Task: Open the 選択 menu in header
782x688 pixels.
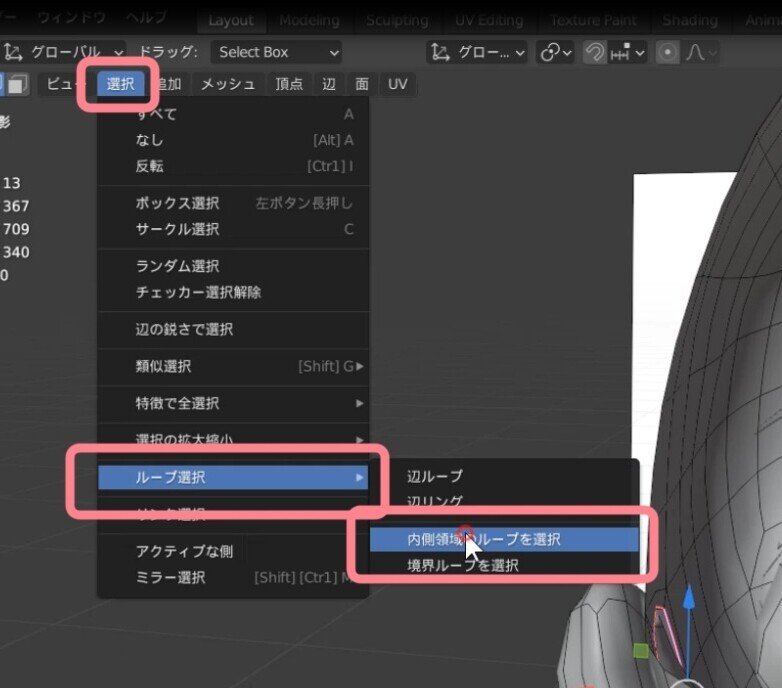Action: point(121,84)
